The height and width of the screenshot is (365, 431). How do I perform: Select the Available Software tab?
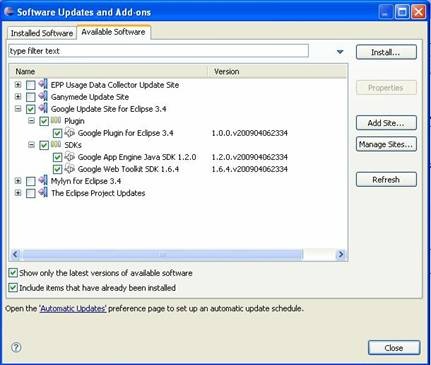pyautogui.click(x=113, y=32)
